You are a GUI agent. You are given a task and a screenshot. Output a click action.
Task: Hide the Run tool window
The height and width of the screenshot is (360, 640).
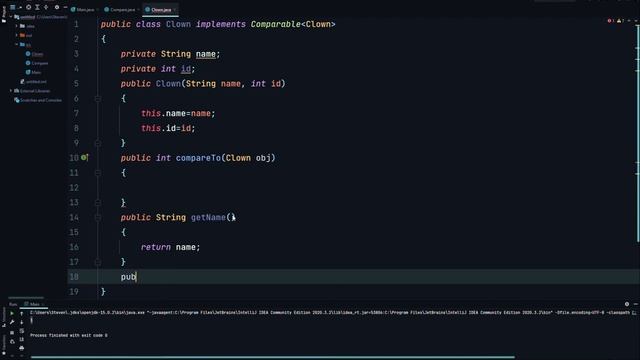[x=636, y=304]
